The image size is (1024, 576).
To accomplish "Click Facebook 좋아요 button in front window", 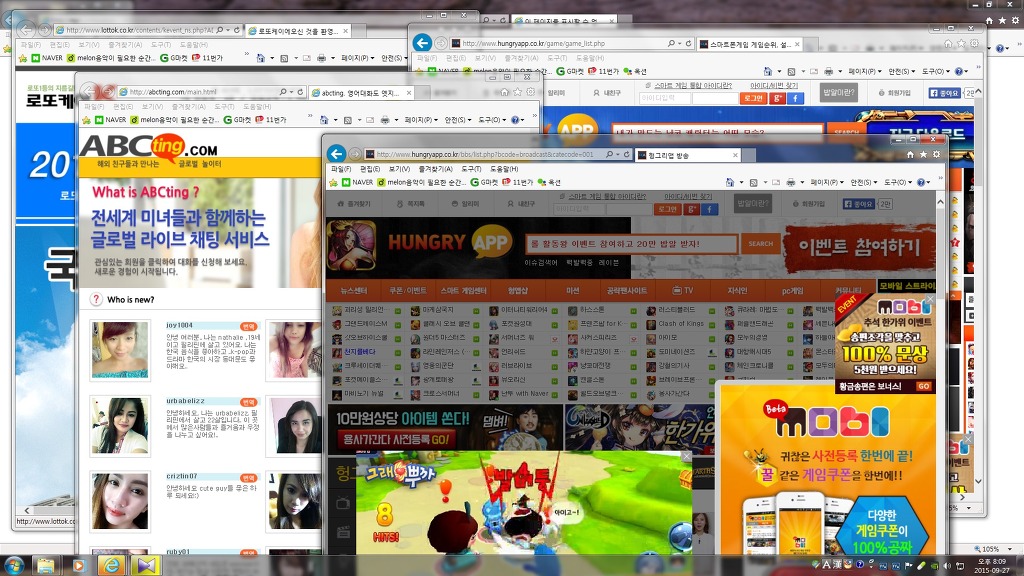I will point(858,204).
